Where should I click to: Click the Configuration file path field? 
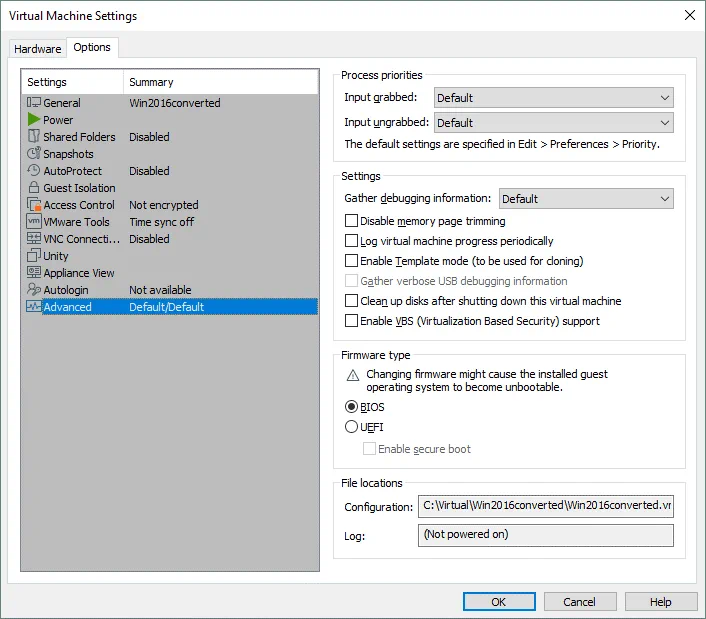click(545, 506)
